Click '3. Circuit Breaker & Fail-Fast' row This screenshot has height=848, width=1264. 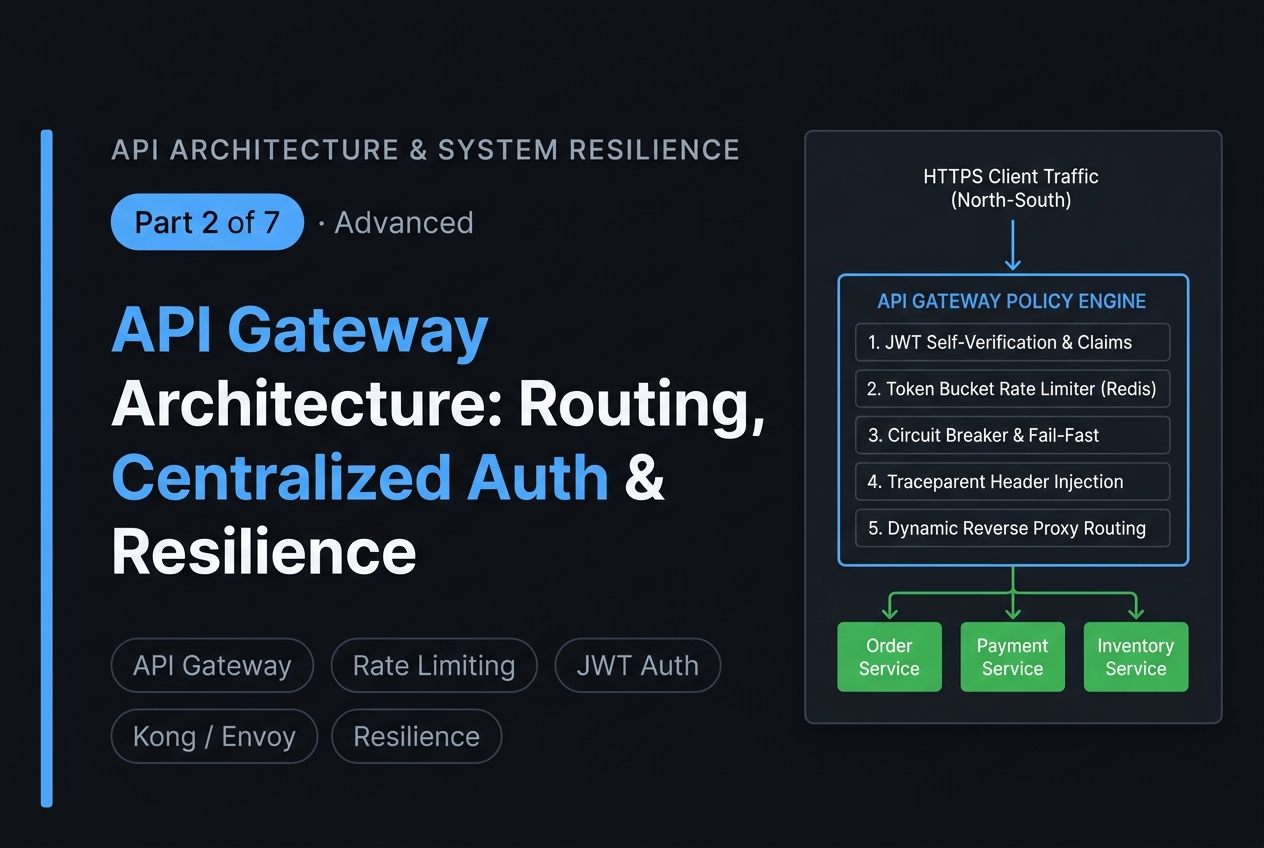[x=1012, y=435]
